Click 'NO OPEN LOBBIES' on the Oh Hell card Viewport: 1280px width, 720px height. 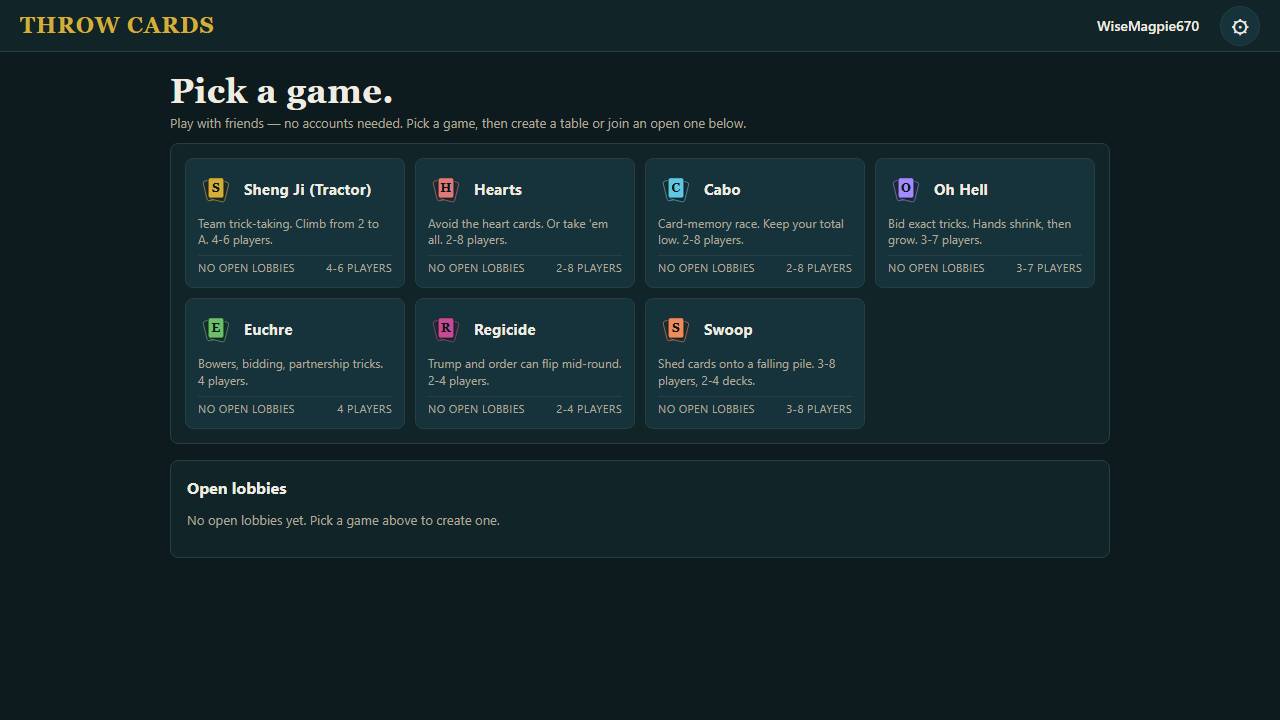(936, 268)
